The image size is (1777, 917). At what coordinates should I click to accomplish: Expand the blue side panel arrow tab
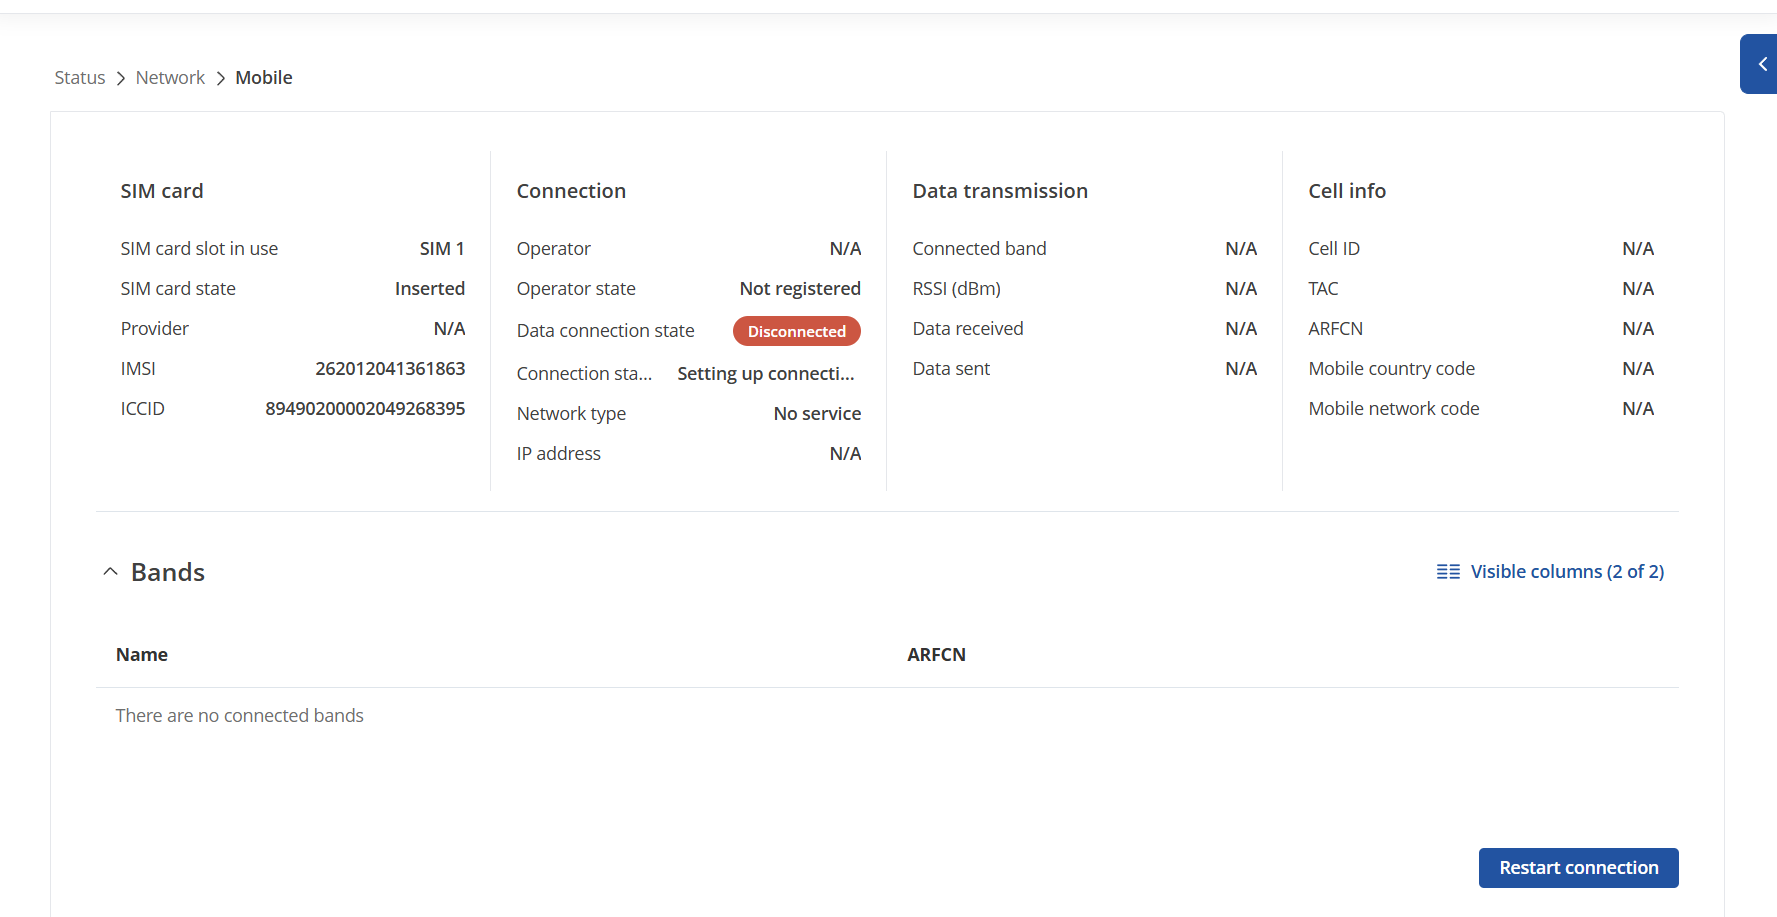pos(1759,64)
